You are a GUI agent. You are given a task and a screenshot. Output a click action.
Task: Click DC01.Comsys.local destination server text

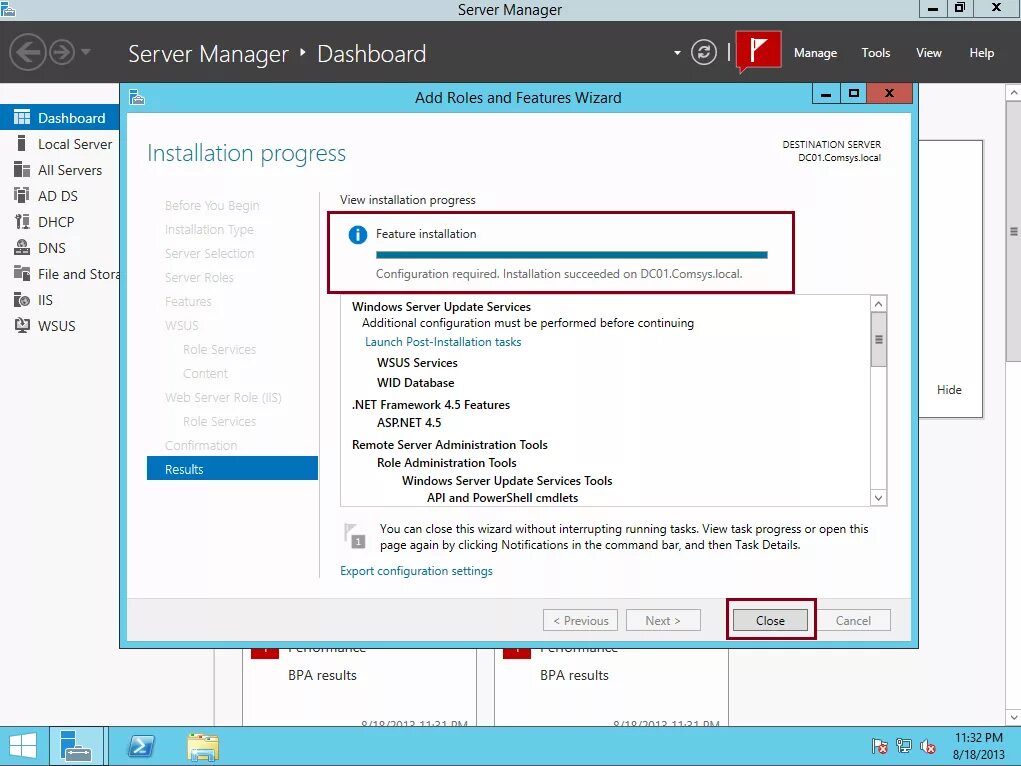839,158
